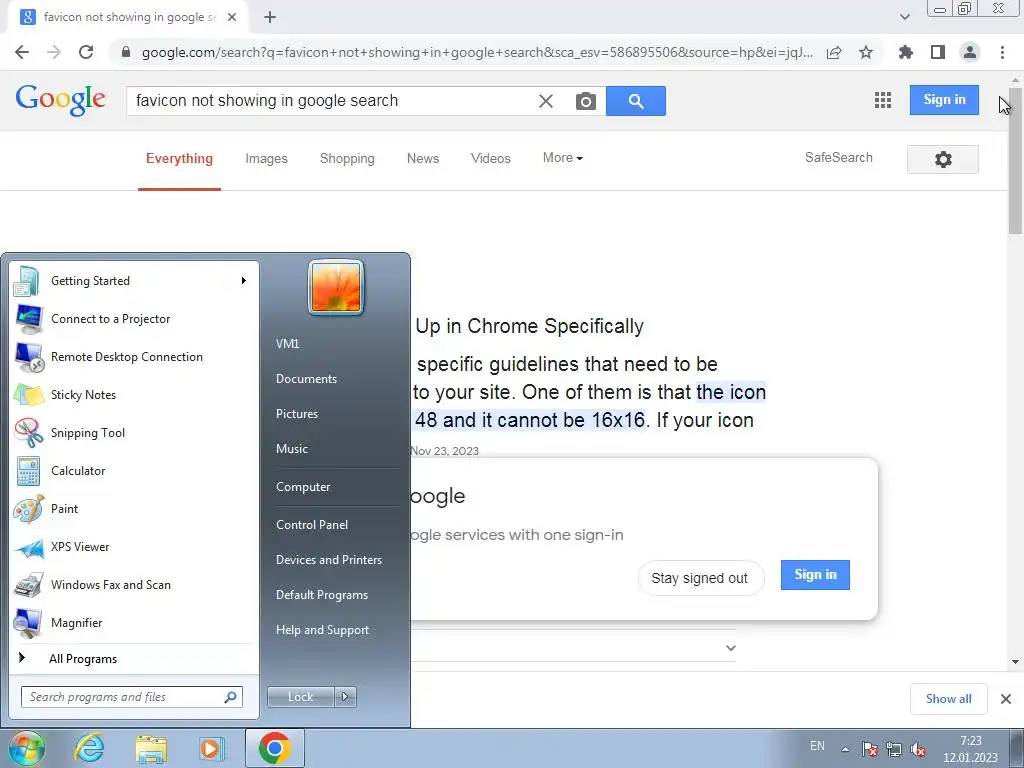Open Windows Explorer taskbar icon
1024x768 pixels.
(x=151, y=748)
